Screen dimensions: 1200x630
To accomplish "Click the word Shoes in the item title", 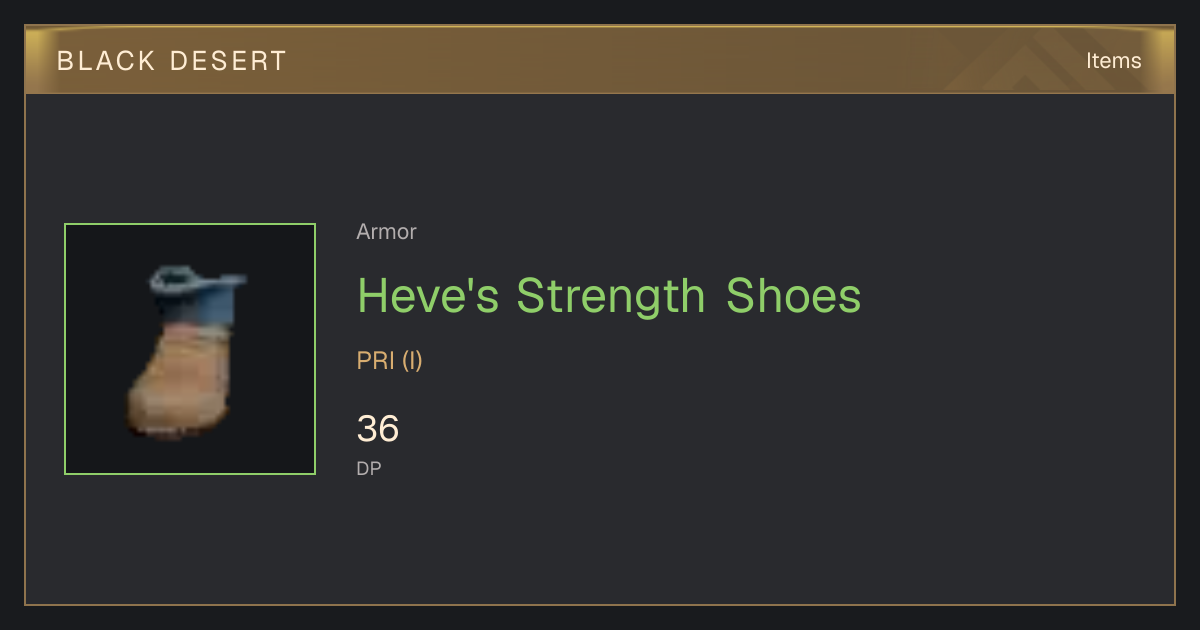I will coord(794,296).
